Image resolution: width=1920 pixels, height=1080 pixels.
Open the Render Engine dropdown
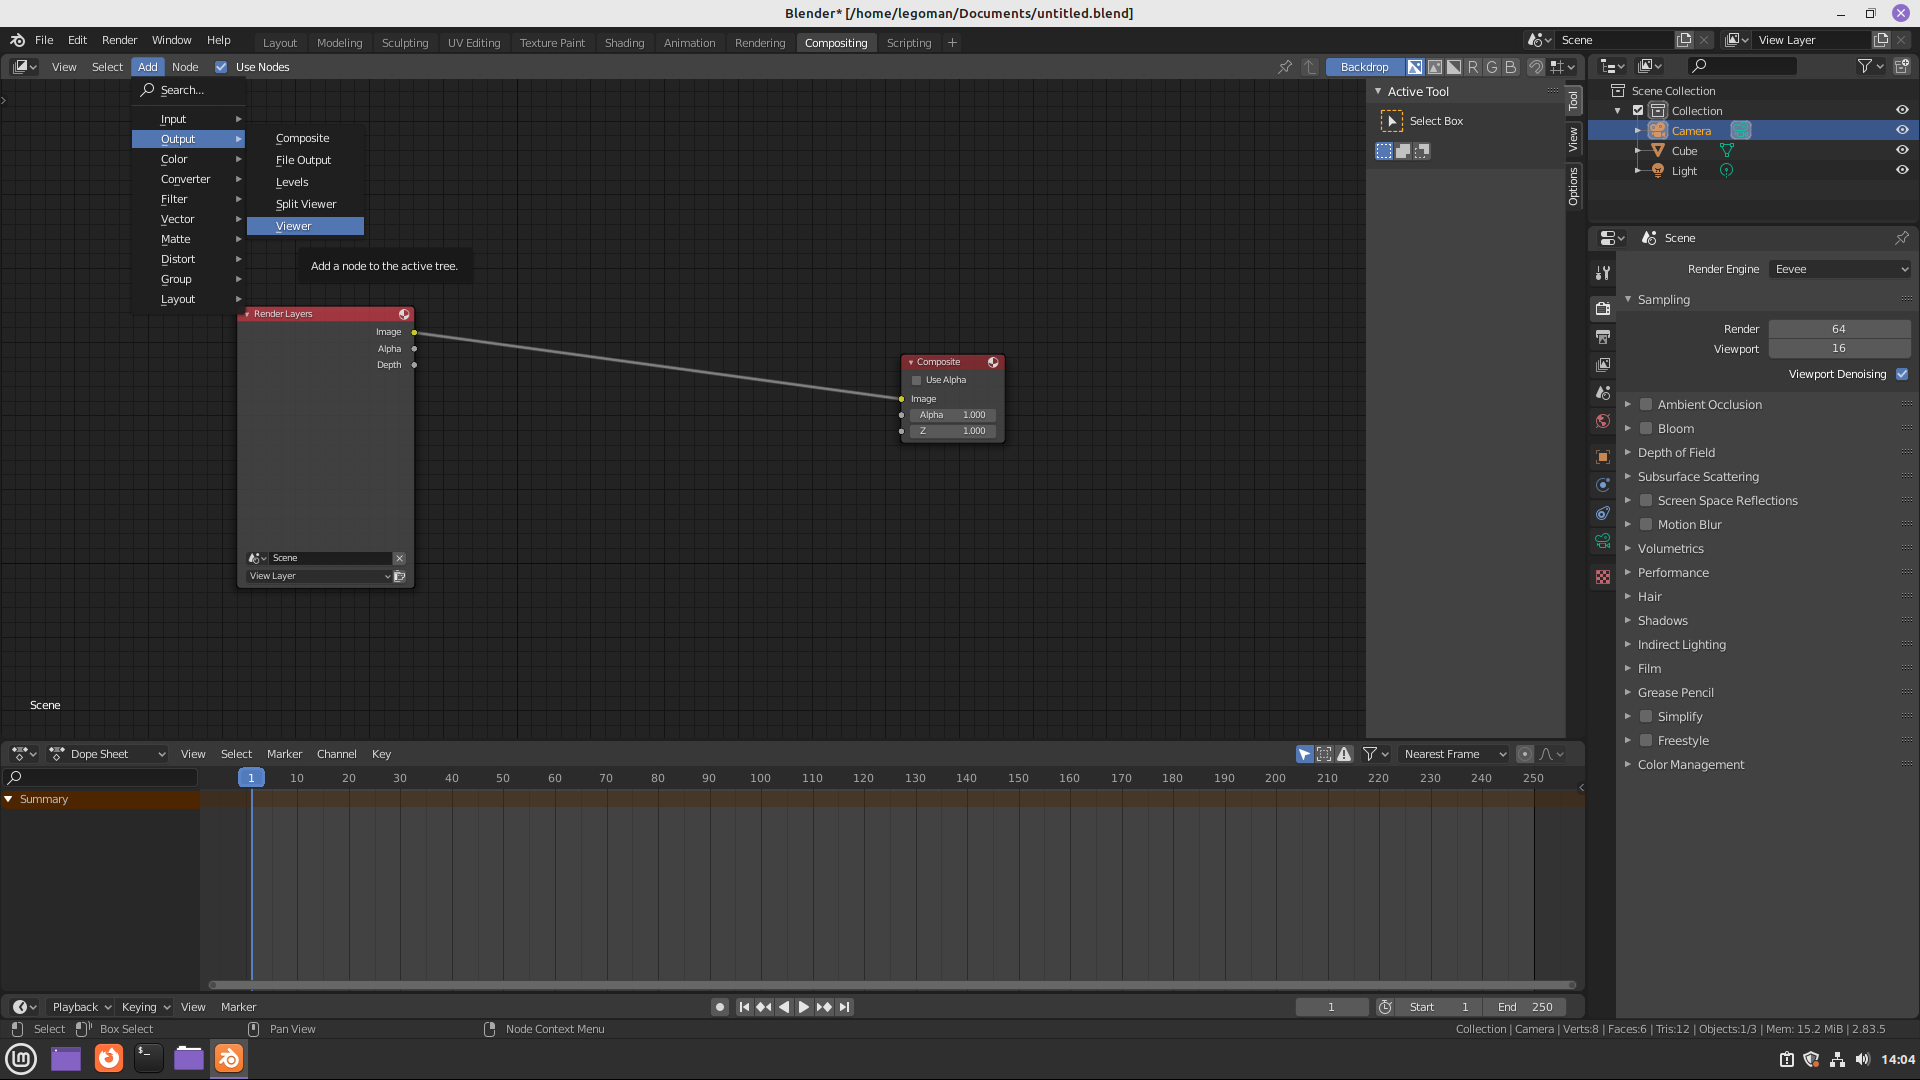click(1840, 269)
